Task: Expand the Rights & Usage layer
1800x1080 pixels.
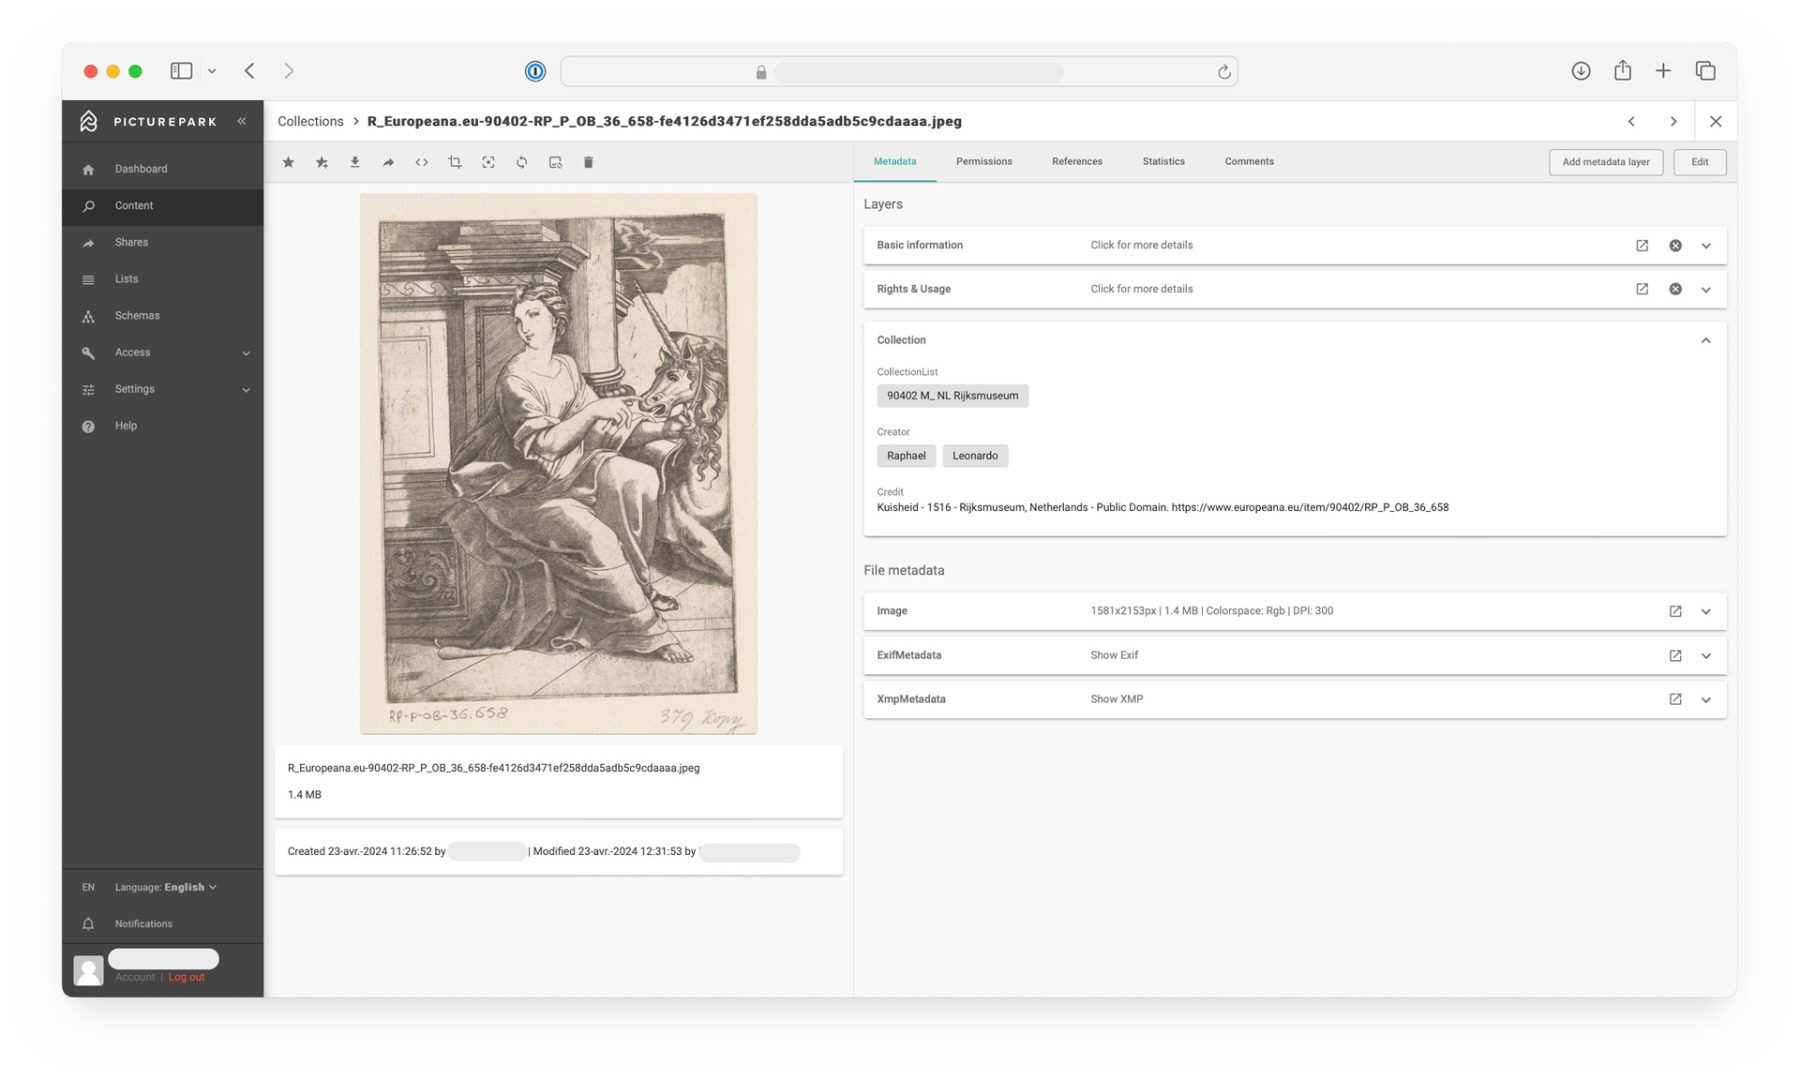Action: point(1706,289)
